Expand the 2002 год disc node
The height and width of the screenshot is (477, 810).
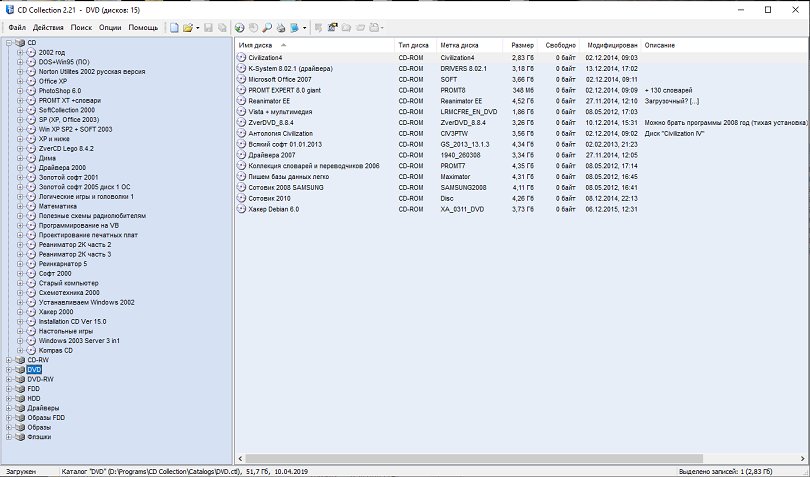click(20, 52)
